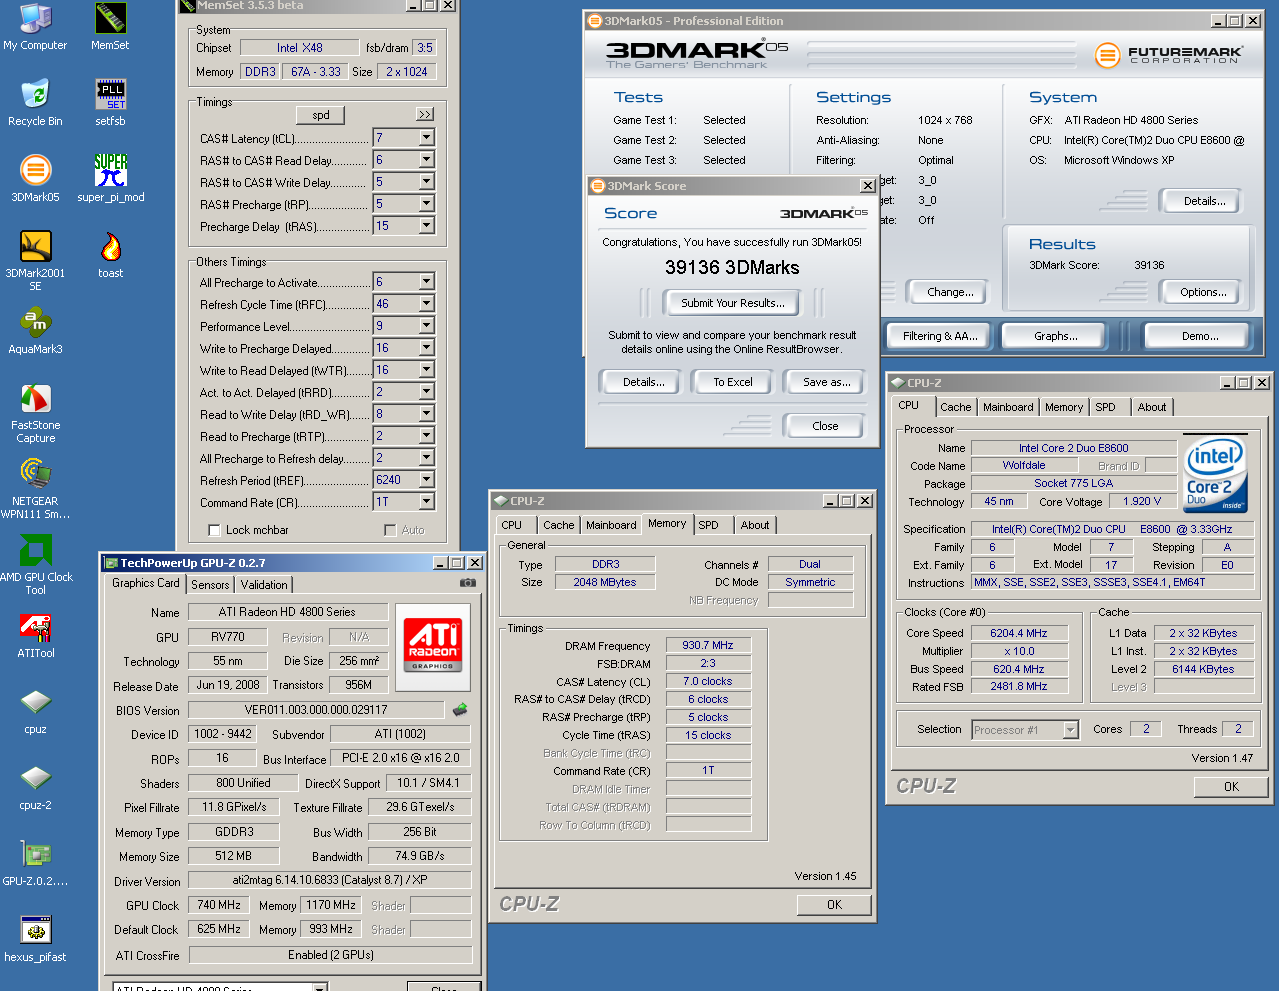Open ATITool desktop icon
This screenshot has height=991, width=1279.
[x=35, y=635]
